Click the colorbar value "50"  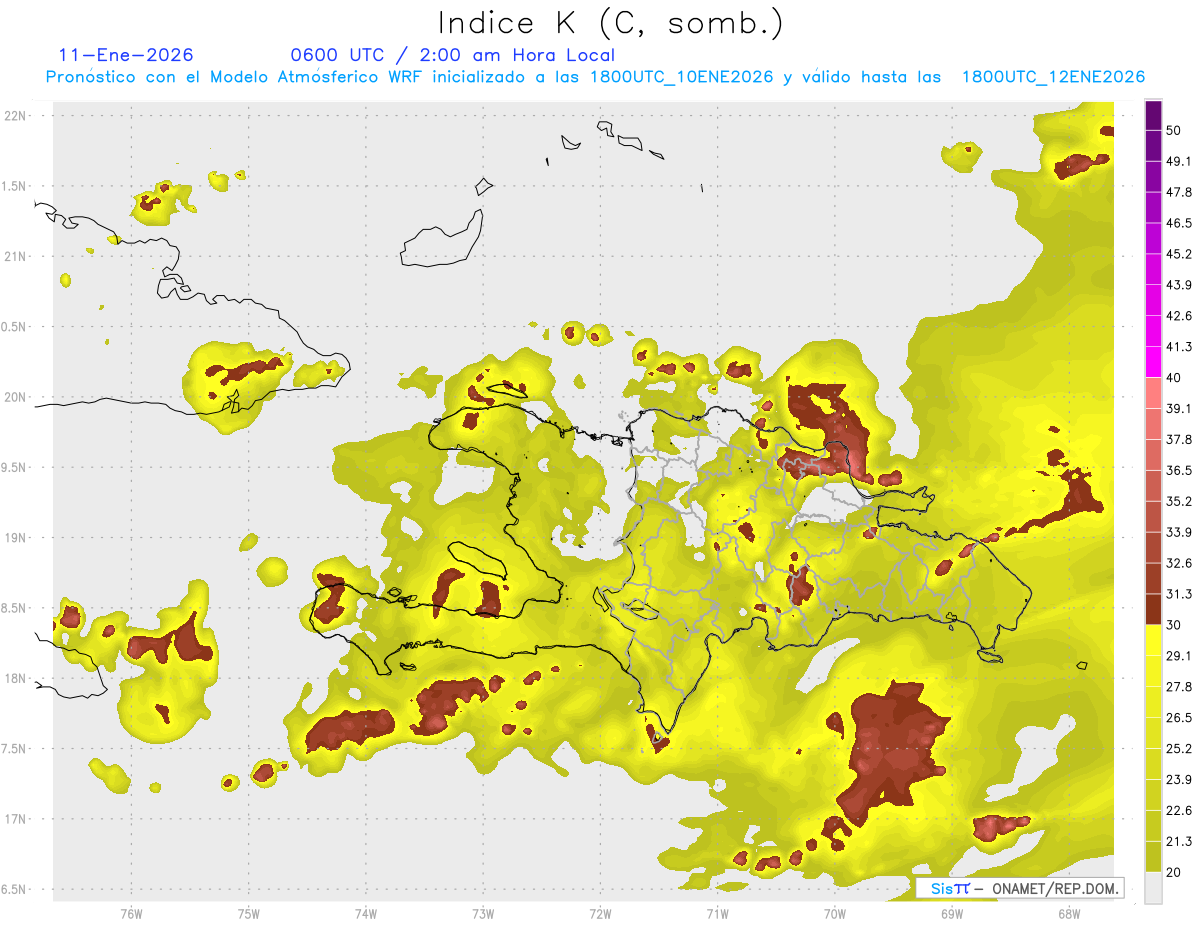coord(1174,130)
